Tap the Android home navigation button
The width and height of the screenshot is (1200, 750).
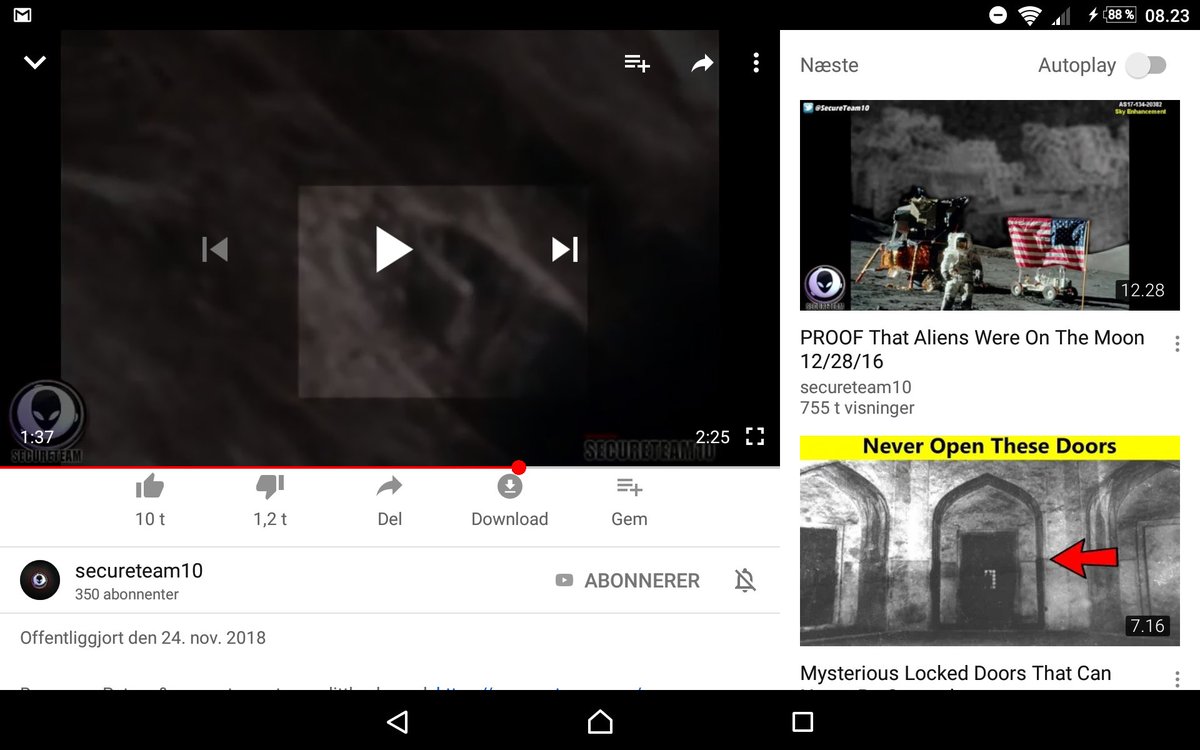click(600, 722)
